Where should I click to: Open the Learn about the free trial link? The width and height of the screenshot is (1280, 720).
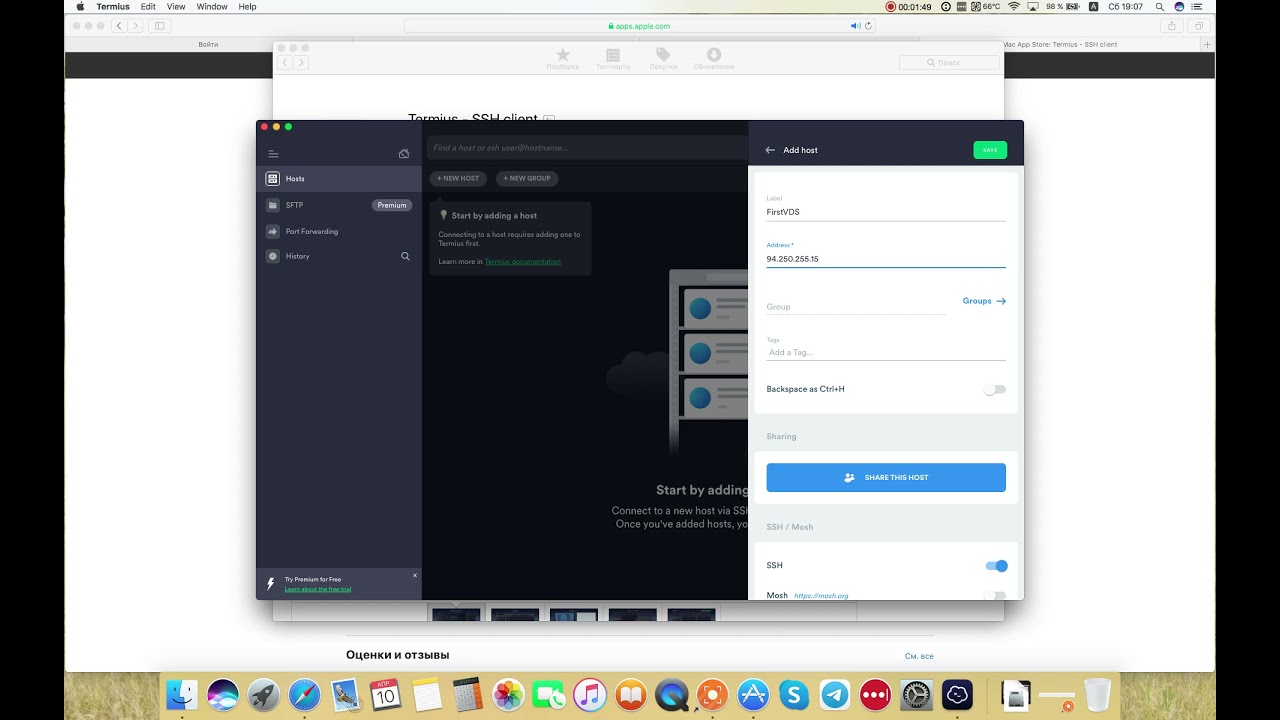318,589
